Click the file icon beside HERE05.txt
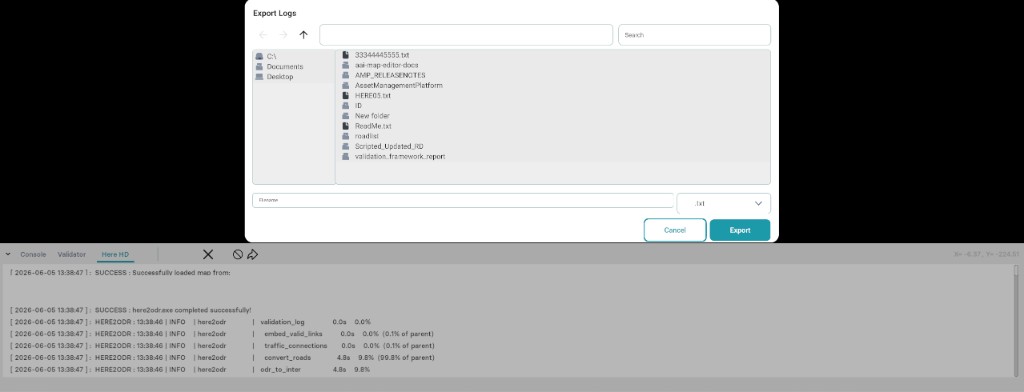The width and height of the screenshot is (1024, 392). coord(345,95)
